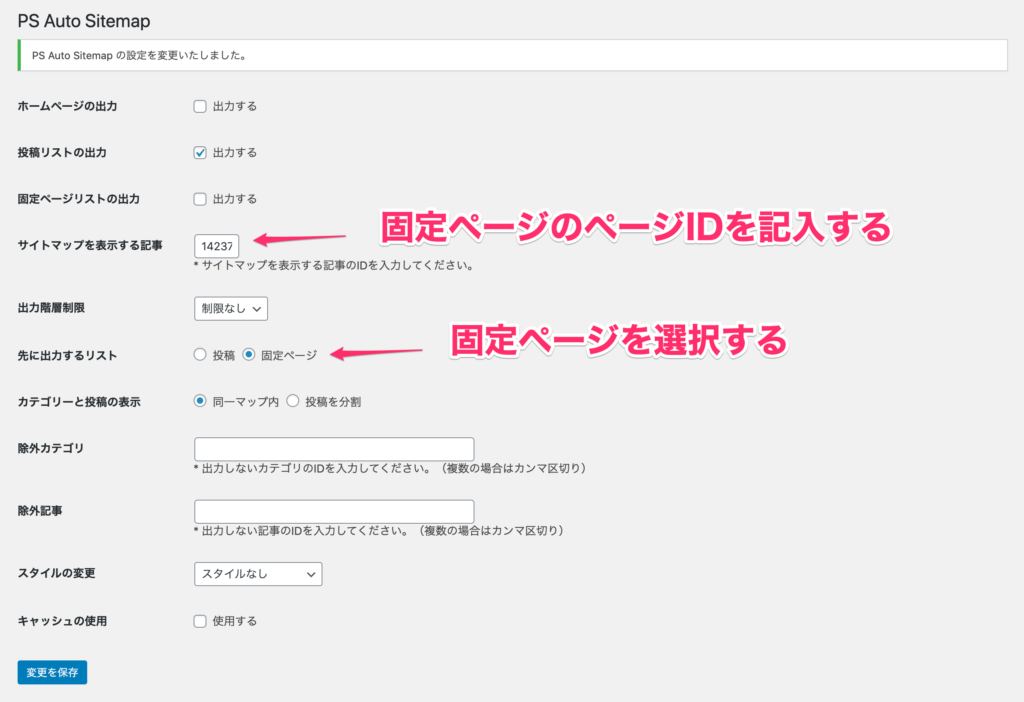Click hint text about entering sitemap article ID
The height and width of the screenshot is (702, 1024).
tap(334, 266)
